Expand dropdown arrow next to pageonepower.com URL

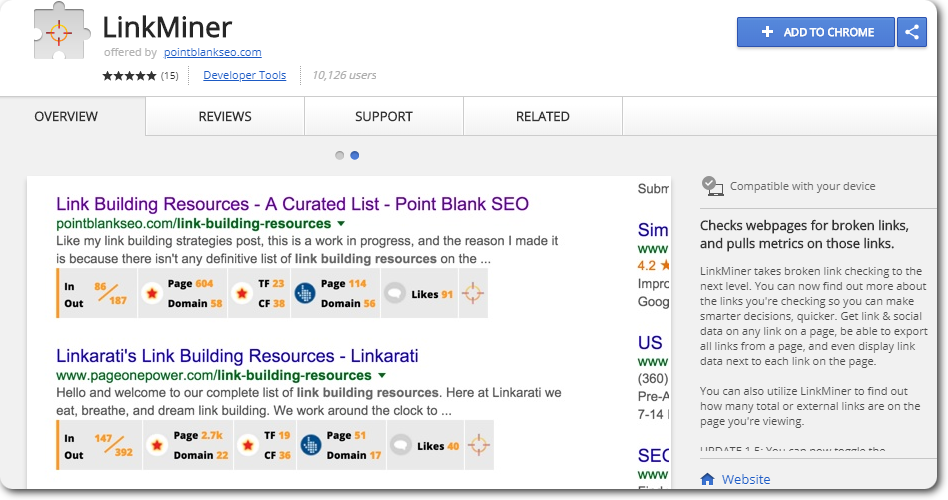pyautogui.click(x=382, y=375)
